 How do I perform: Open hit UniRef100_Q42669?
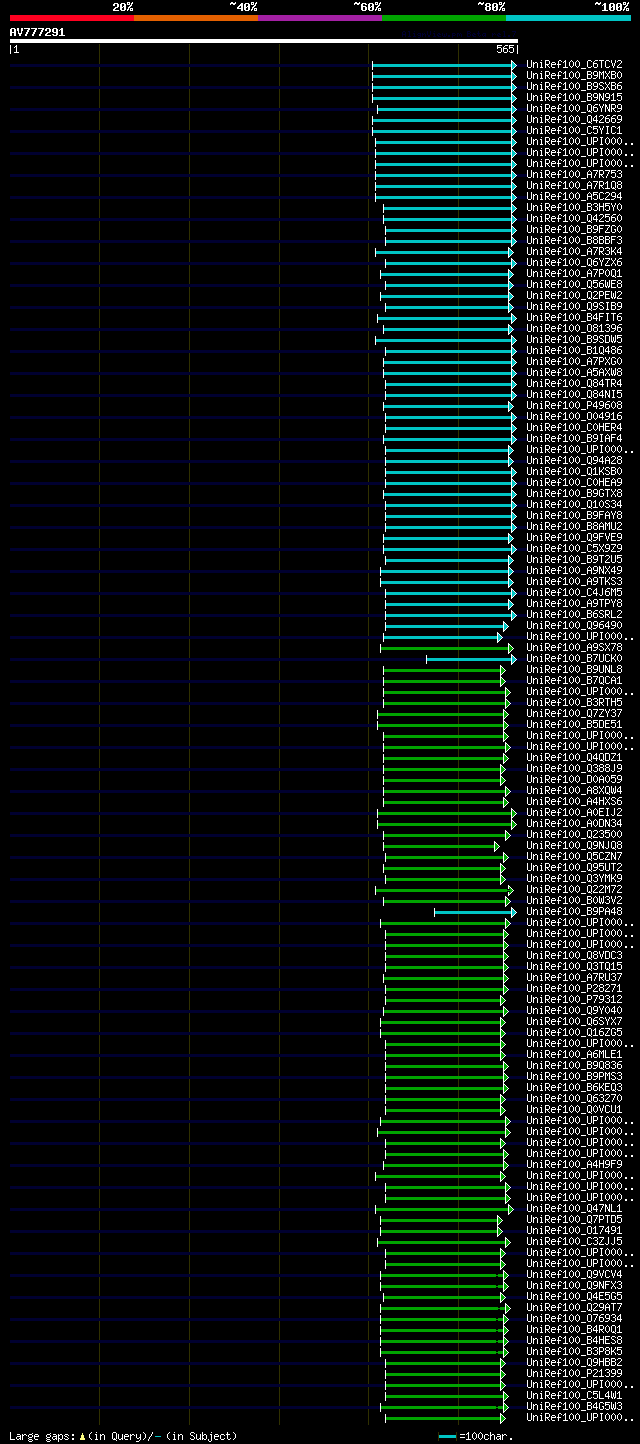click(574, 119)
